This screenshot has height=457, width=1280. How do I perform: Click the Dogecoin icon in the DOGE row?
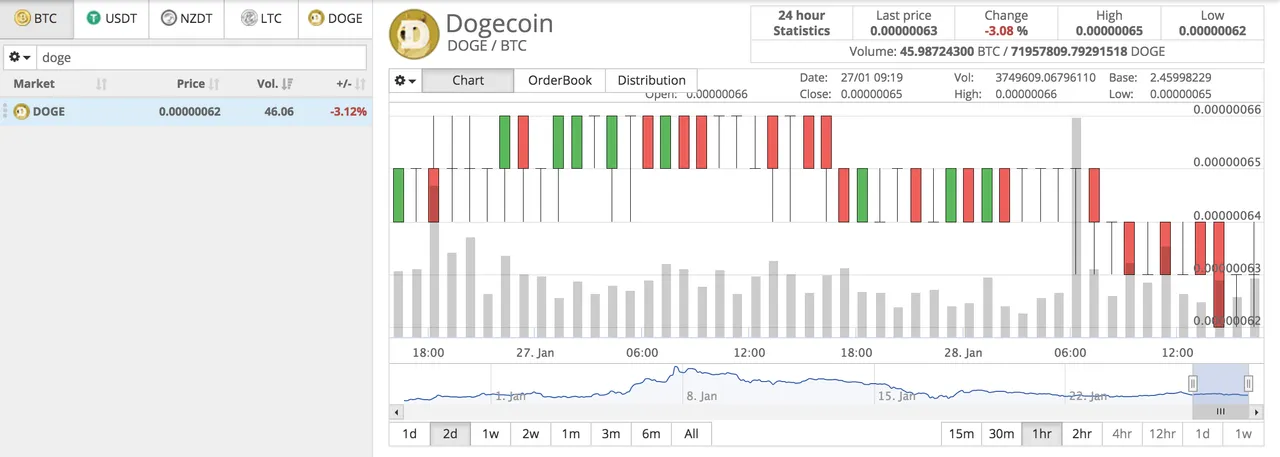pos(21,112)
